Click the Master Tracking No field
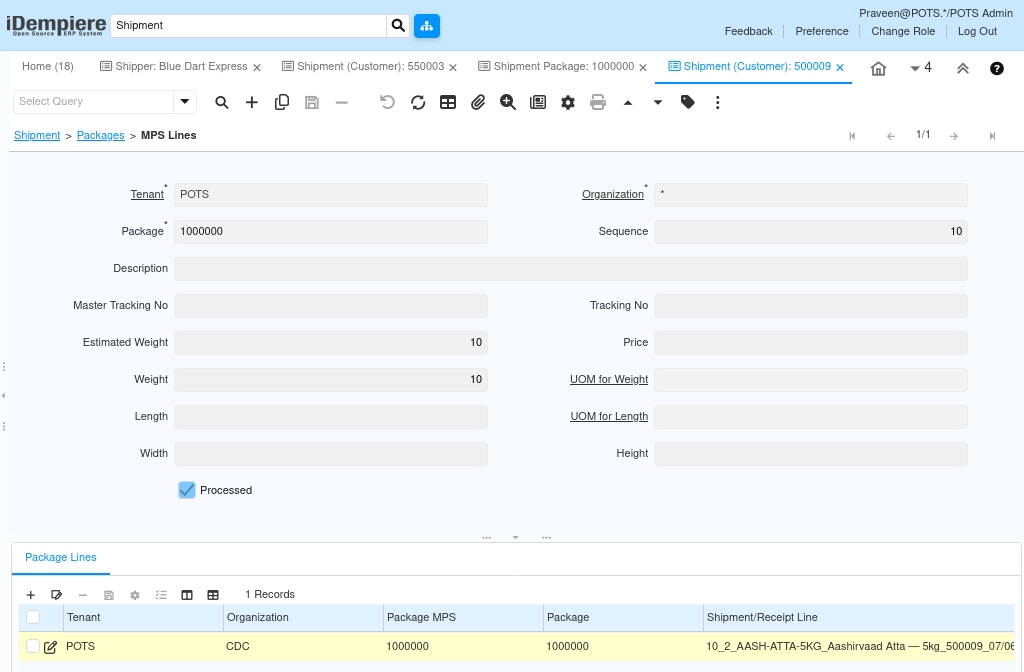The image size is (1024, 672). (330, 306)
